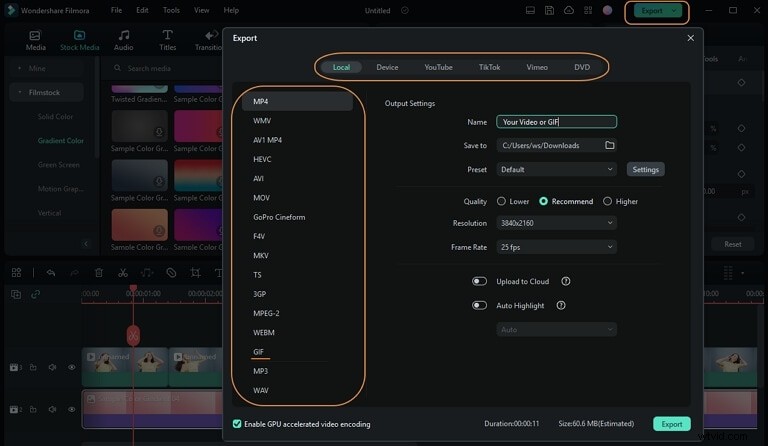Uncheck Enable GPU accelerated video encoding
Image resolution: width=768 pixels, height=446 pixels.
[237, 424]
